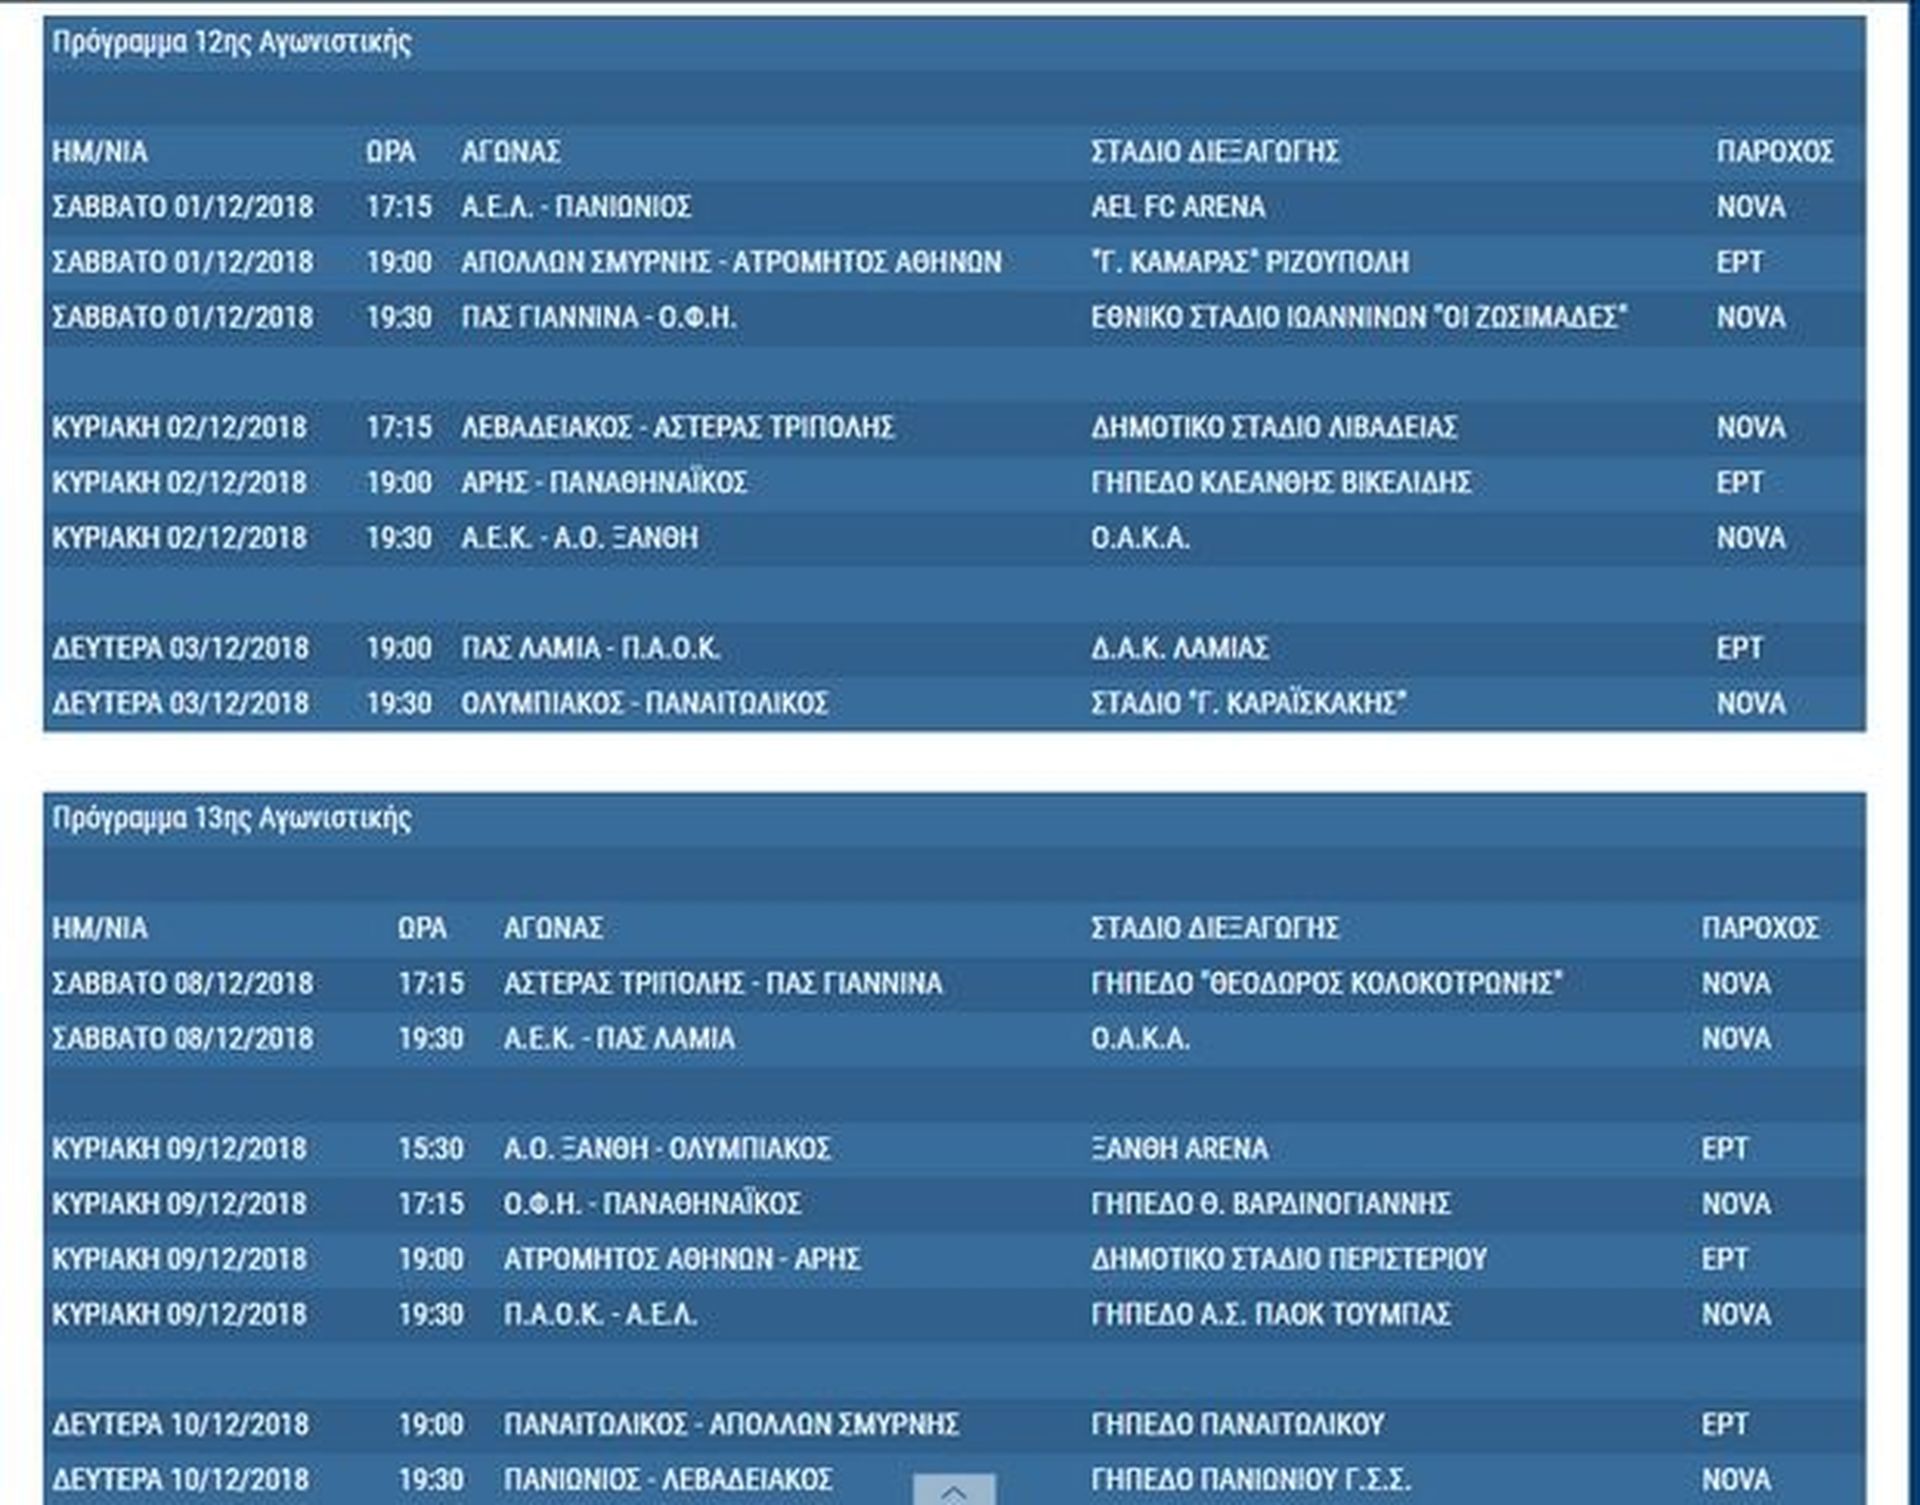Click the ΑΓΩΝΑΣ header of the 12th matchday table

click(x=510, y=152)
